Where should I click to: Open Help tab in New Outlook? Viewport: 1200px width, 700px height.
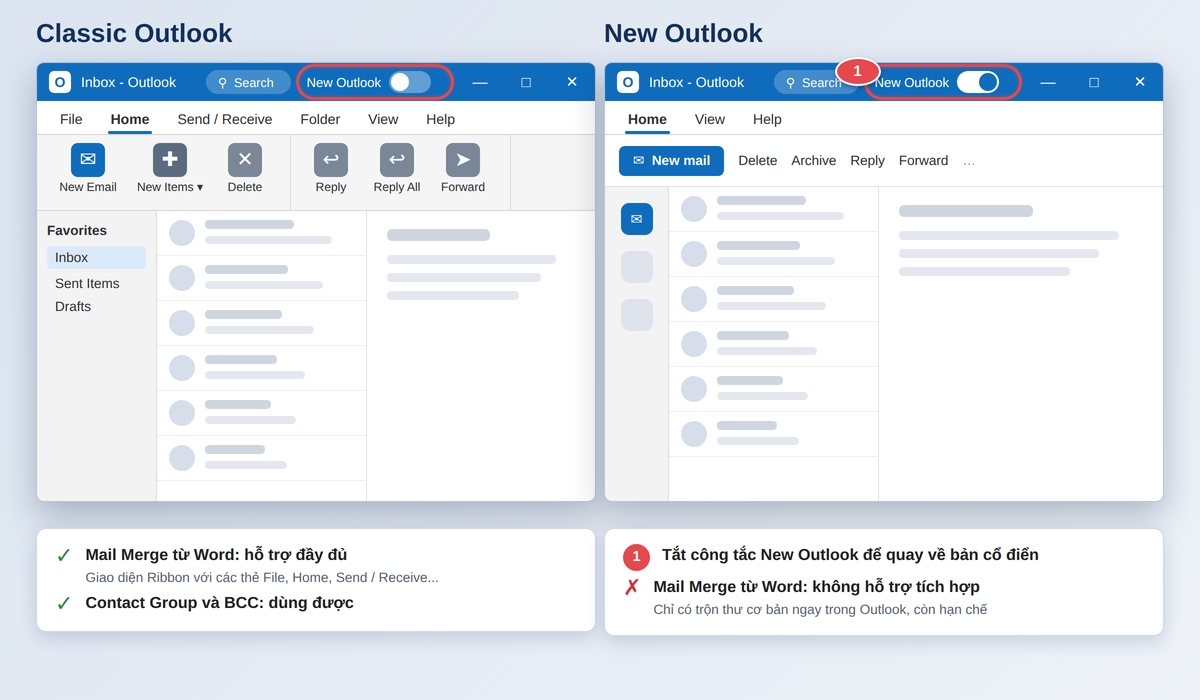767,119
